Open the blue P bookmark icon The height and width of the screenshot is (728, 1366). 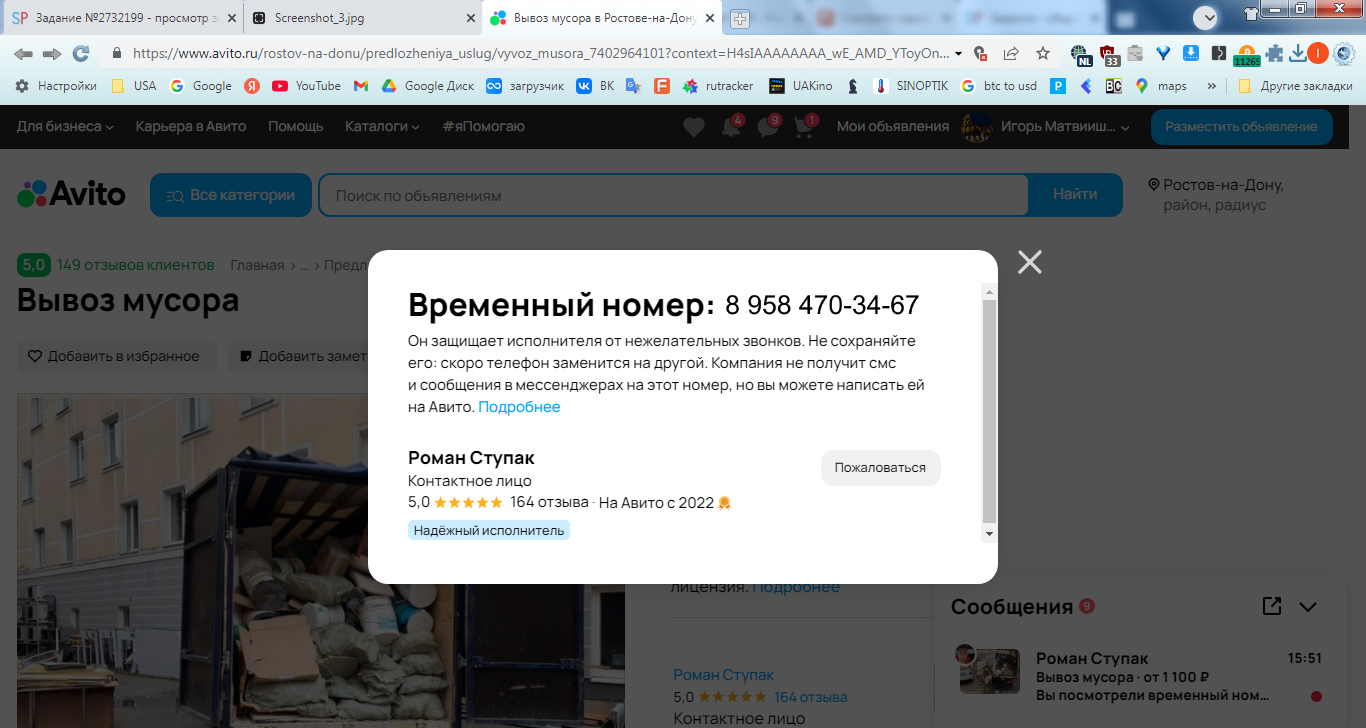click(1057, 86)
